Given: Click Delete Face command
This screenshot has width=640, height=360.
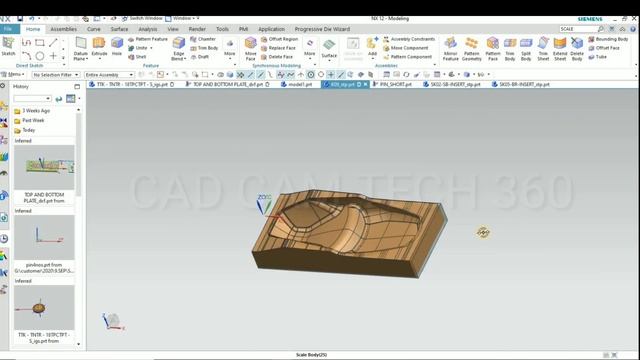Looking at the screenshot, I should tap(277, 57).
